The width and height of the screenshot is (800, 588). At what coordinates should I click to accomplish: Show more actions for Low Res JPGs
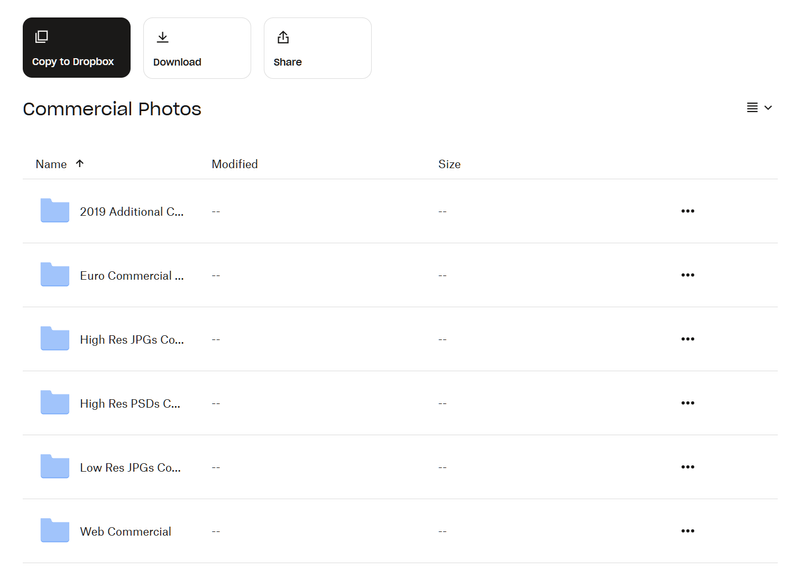tap(687, 468)
